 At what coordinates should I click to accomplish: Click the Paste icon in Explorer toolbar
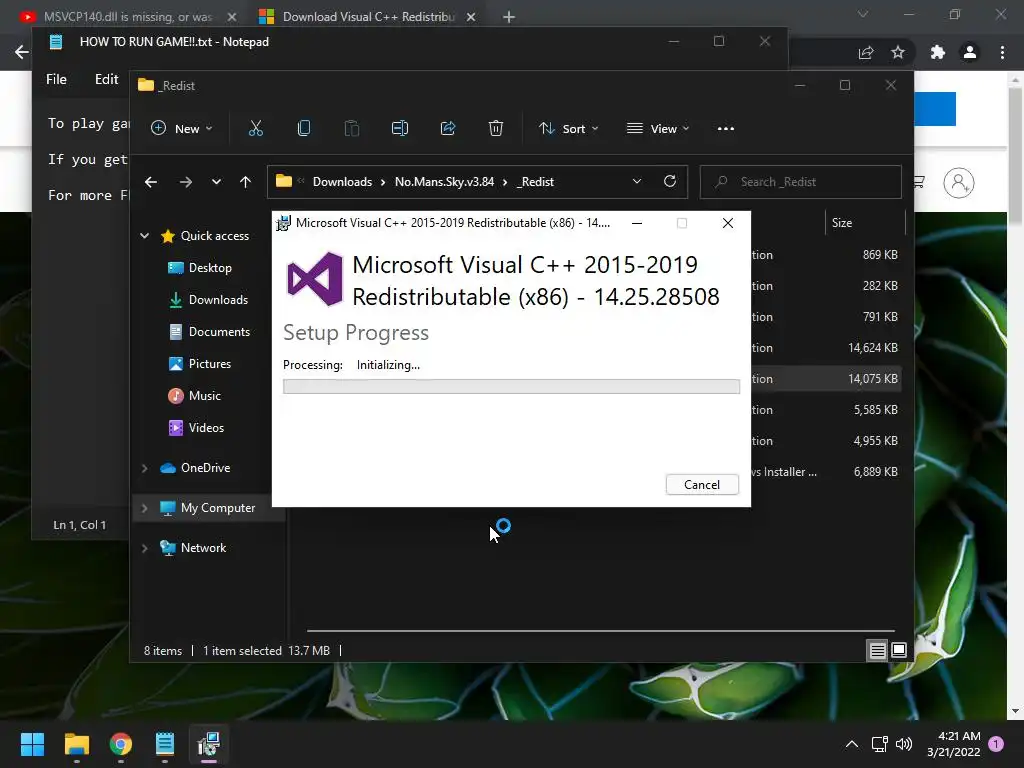coord(351,128)
